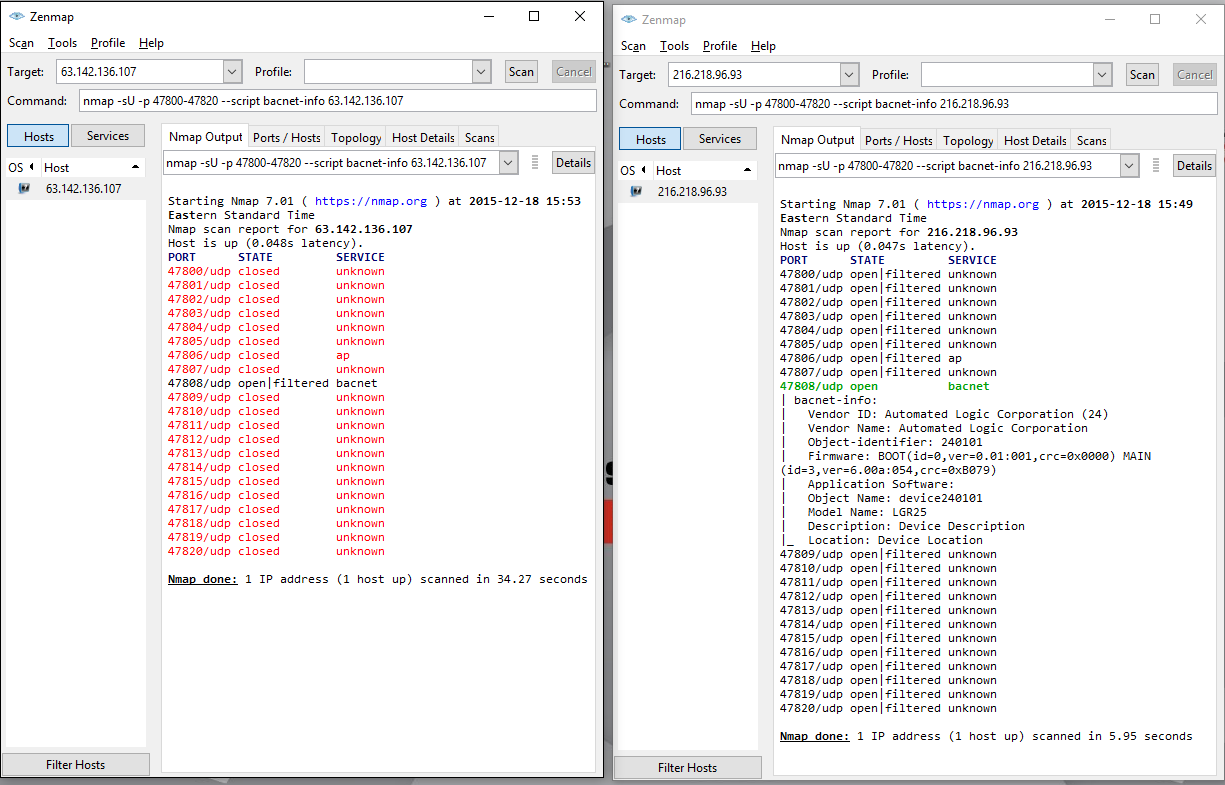Open Tools menu in left window

[x=62, y=43]
